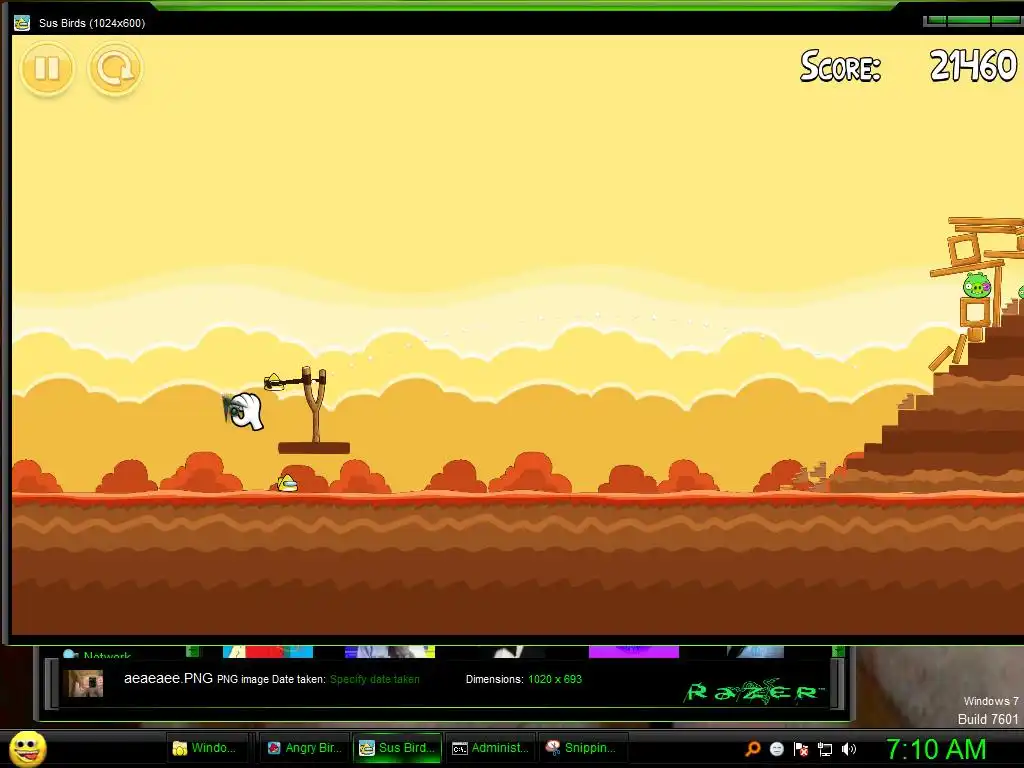The image size is (1024, 768).
Task: Click the 7:10 AM clock
Action: [x=936, y=749]
